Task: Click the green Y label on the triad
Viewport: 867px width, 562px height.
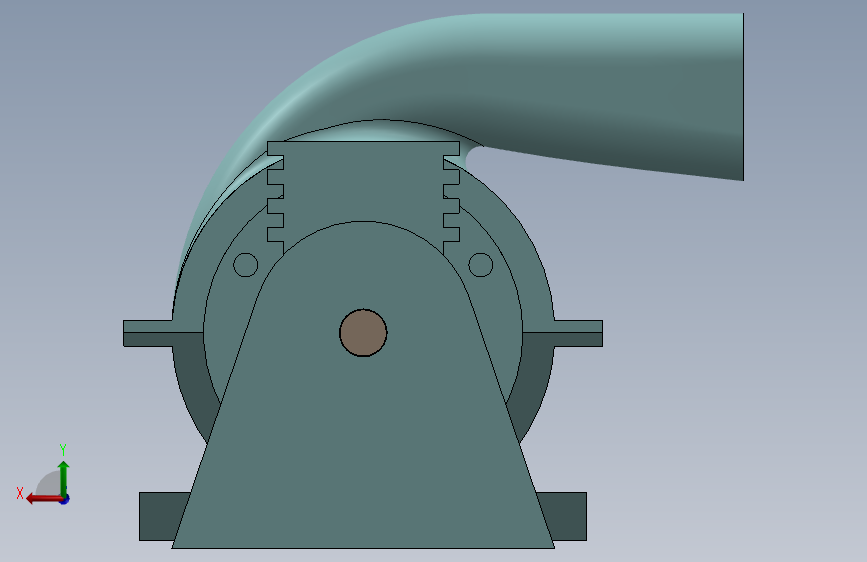Action: 63,449
